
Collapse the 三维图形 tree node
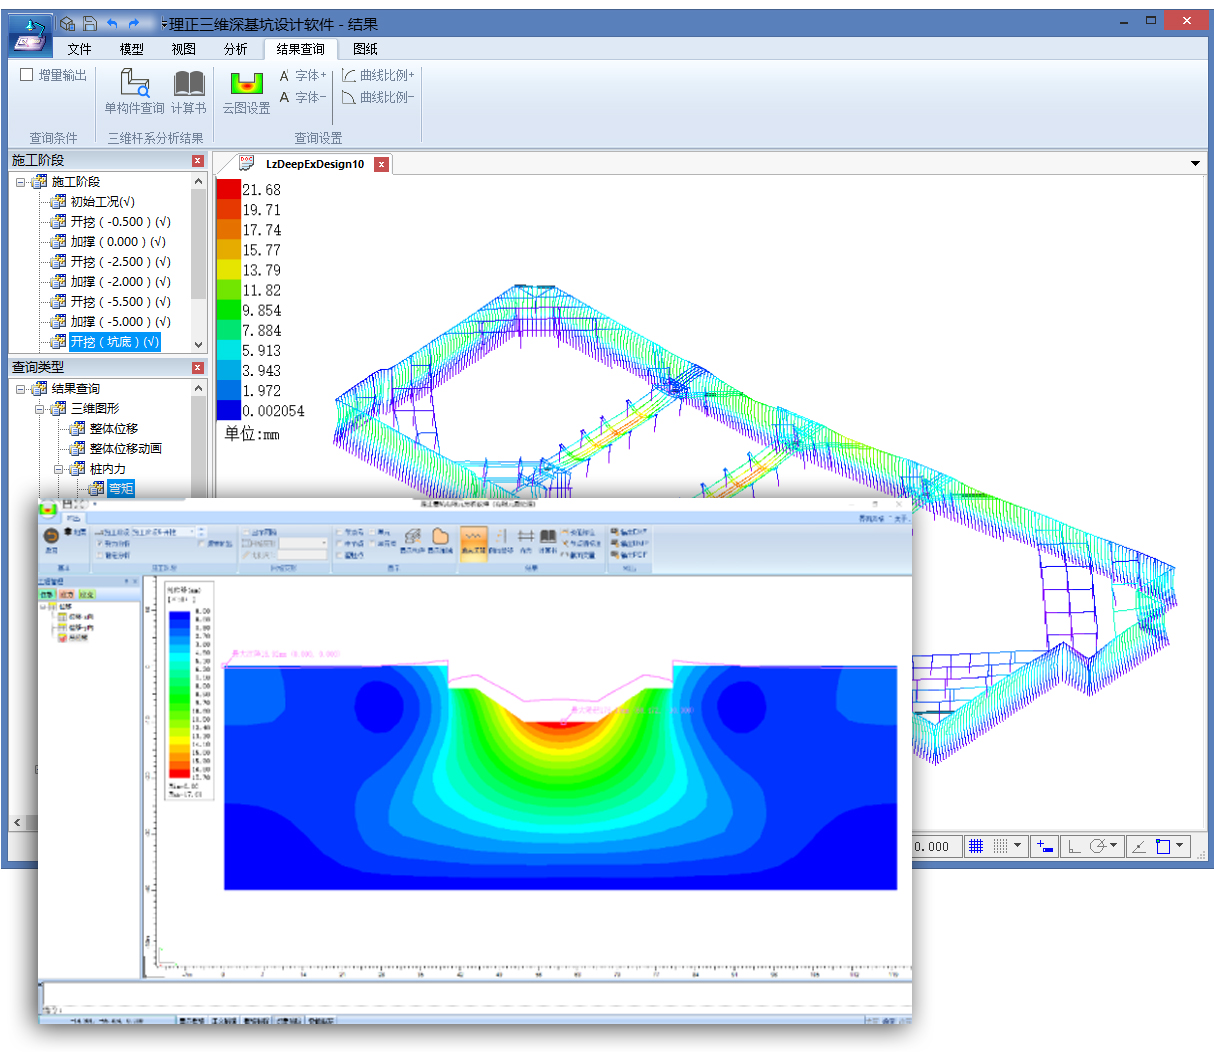point(40,409)
